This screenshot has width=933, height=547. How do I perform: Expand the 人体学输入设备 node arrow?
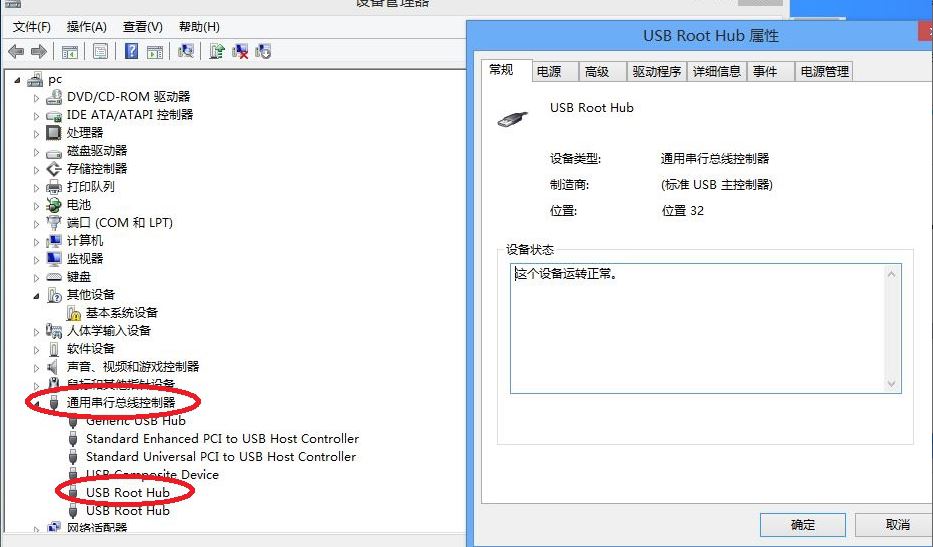[36, 332]
